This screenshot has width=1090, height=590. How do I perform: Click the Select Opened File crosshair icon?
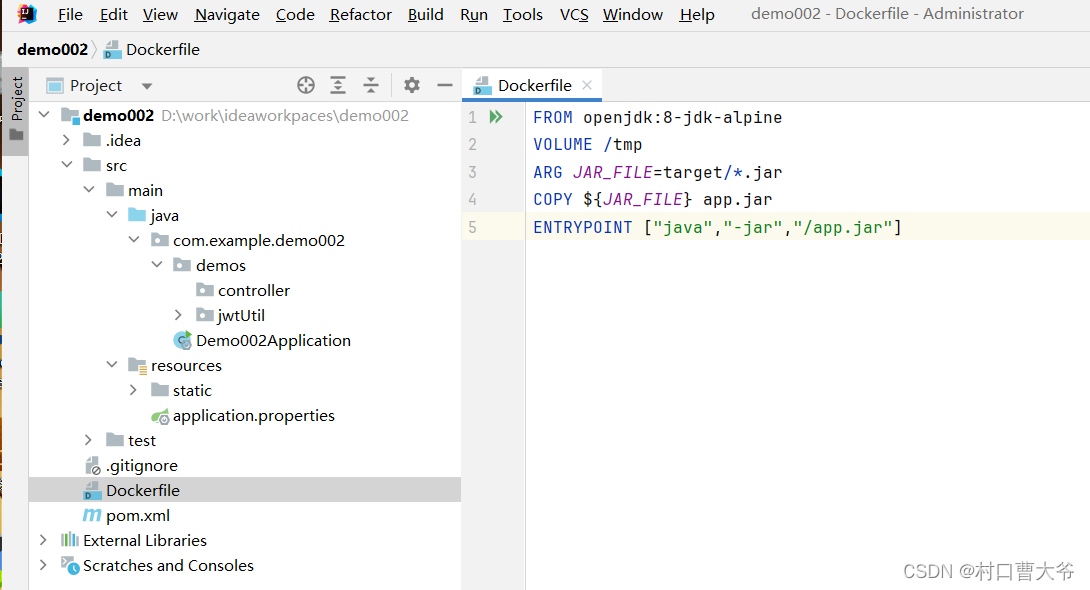click(x=305, y=86)
